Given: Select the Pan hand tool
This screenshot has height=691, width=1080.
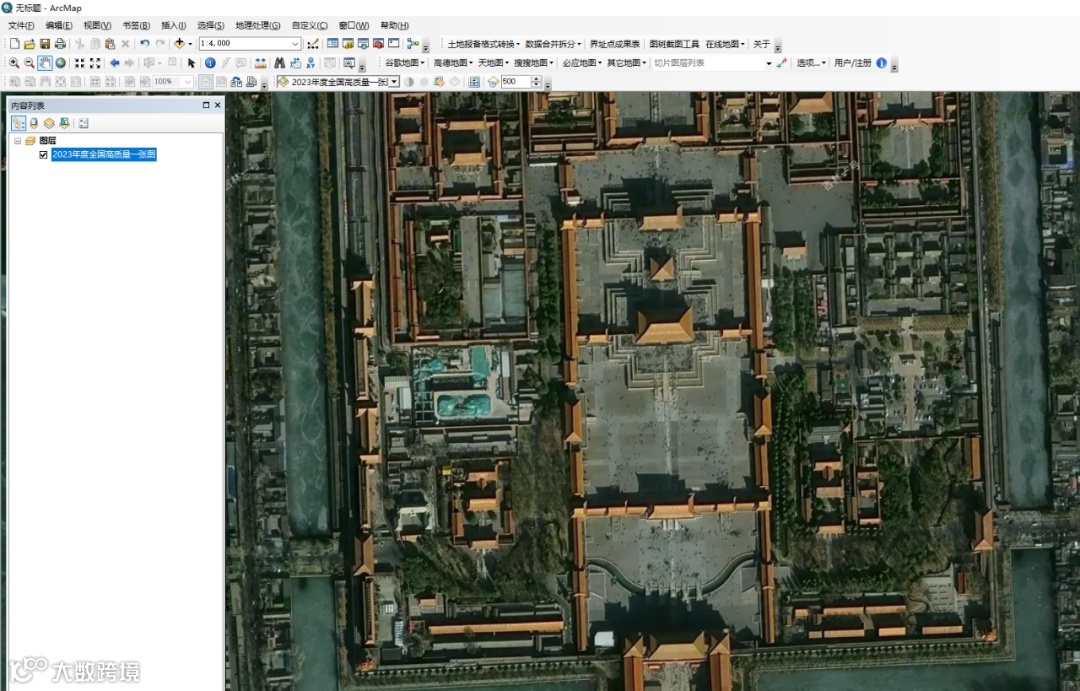Looking at the screenshot, I should [x=45, y=63].
